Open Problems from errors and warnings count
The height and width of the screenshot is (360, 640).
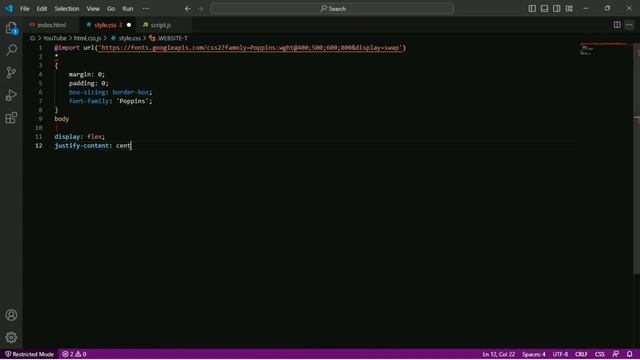click(x=74, y=354)
